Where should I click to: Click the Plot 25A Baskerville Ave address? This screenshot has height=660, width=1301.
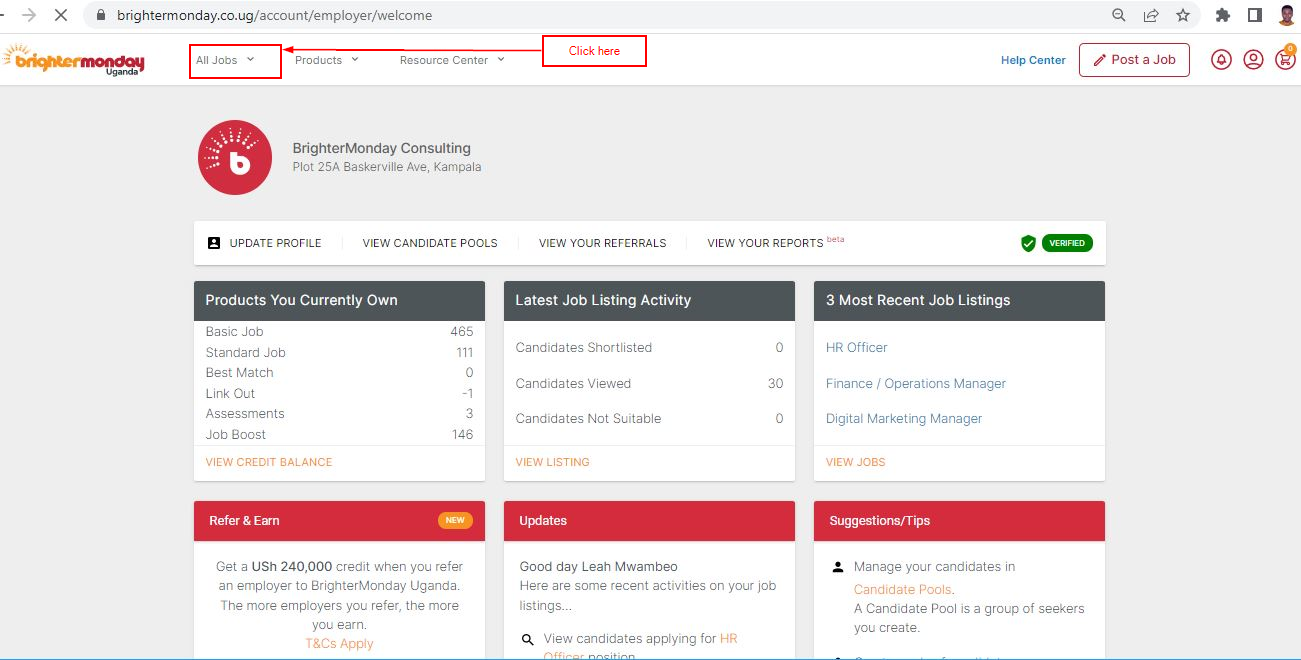[386, 167]
